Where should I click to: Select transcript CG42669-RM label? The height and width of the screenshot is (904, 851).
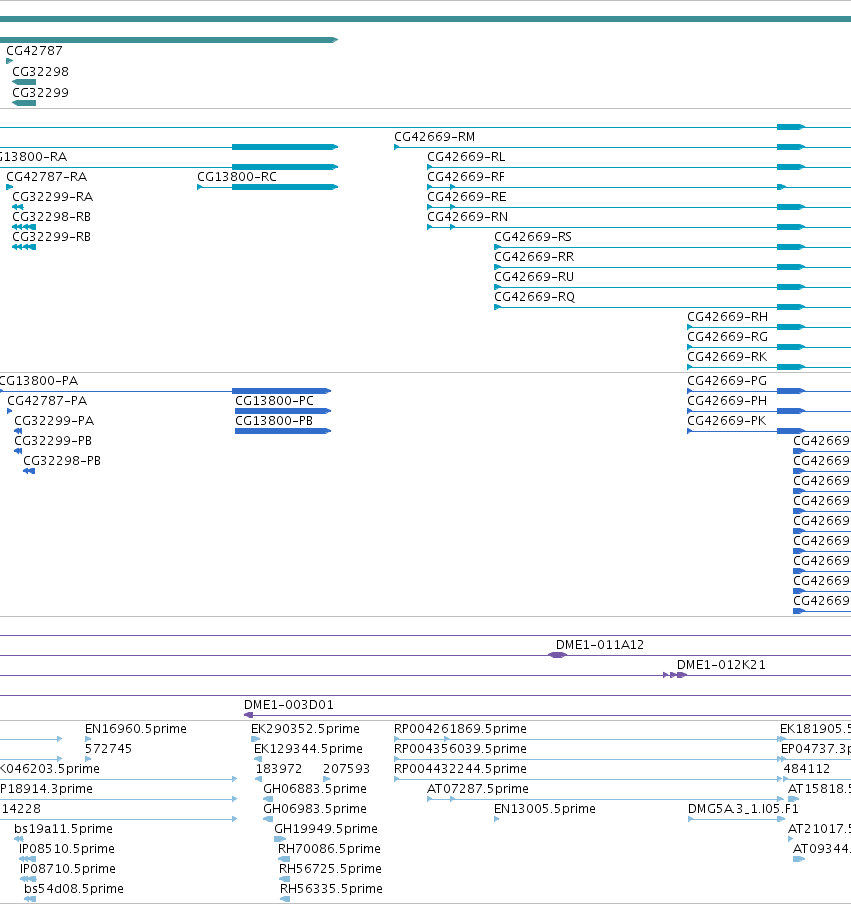434,137
